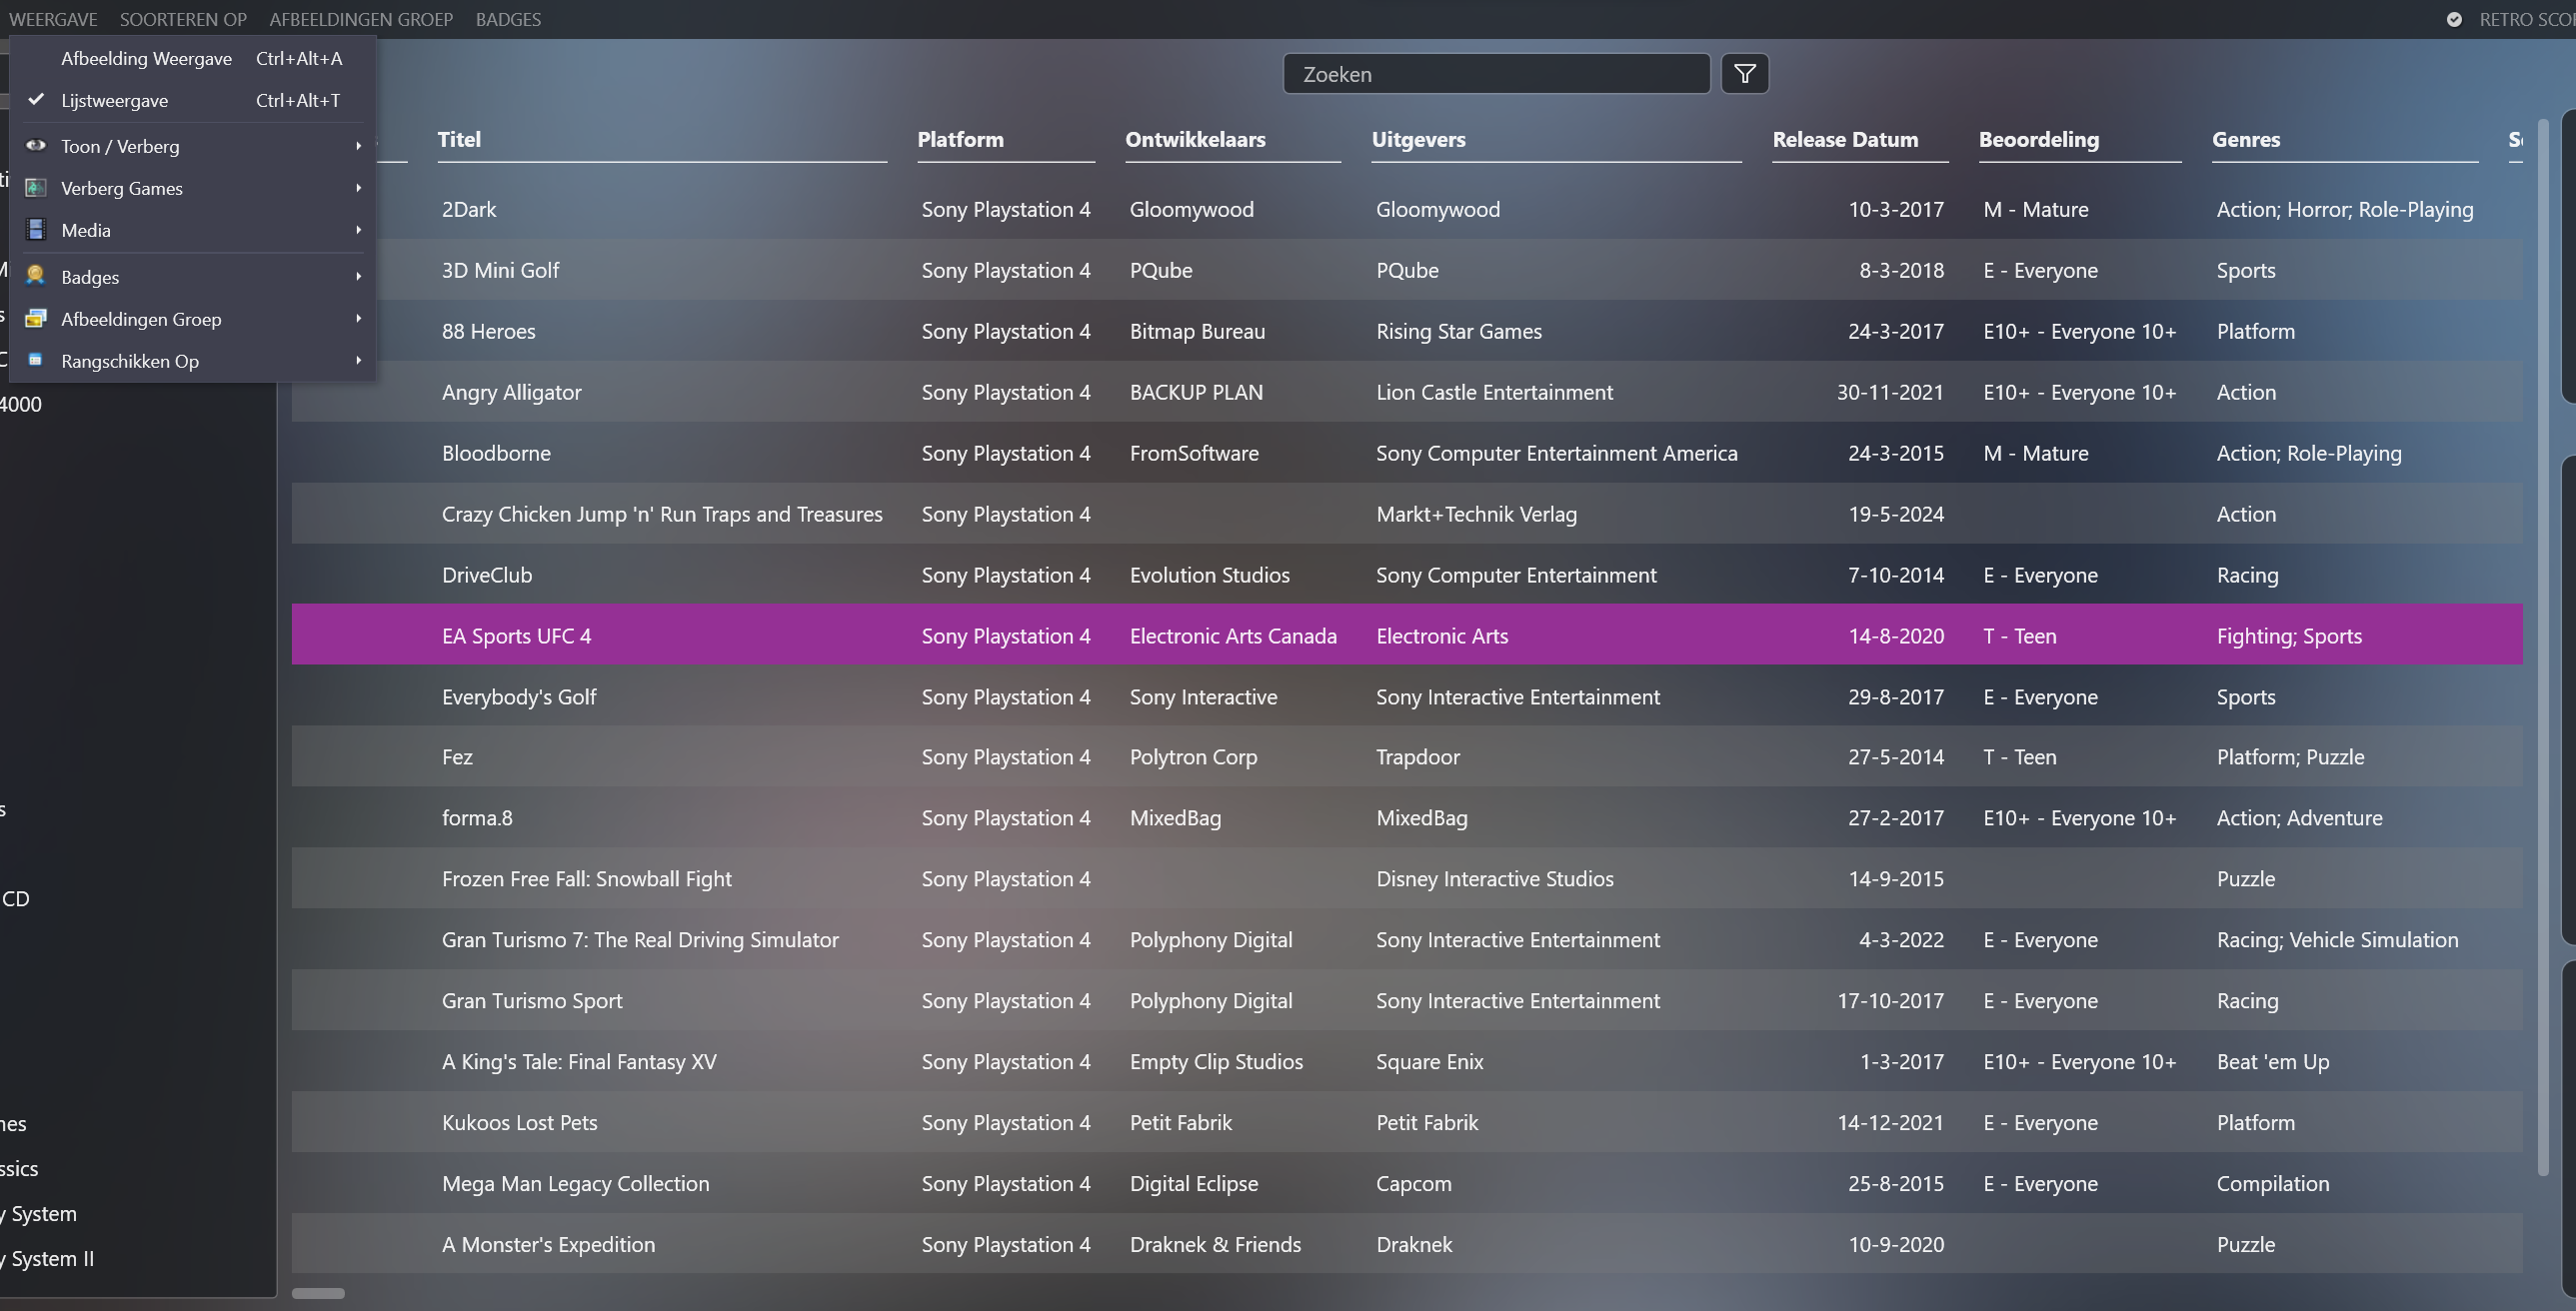Select the 2Dark game row
The height and width of the screenshot is (1311, 2576).
(x=1406, y=209)
